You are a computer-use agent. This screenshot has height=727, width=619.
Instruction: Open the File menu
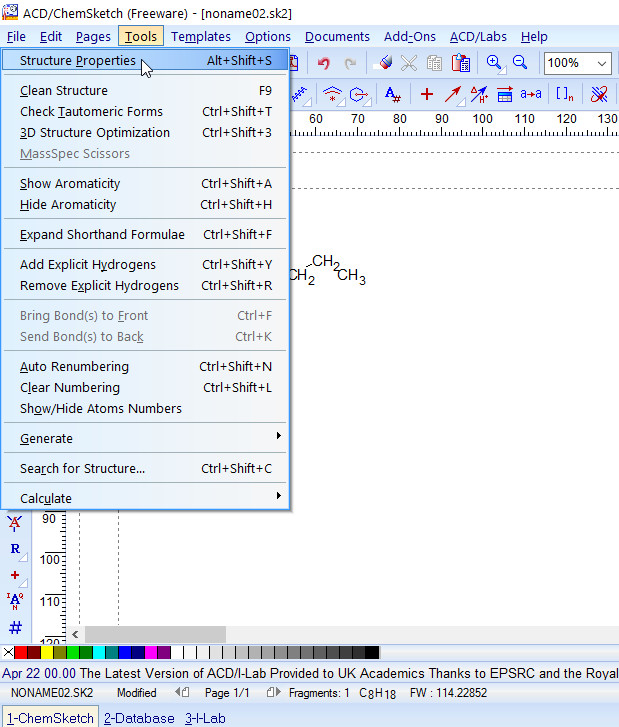pos(16,36)
